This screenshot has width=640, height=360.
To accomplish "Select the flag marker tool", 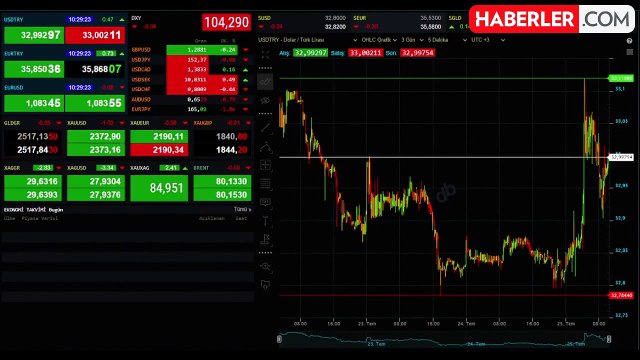I will [265, 239].
